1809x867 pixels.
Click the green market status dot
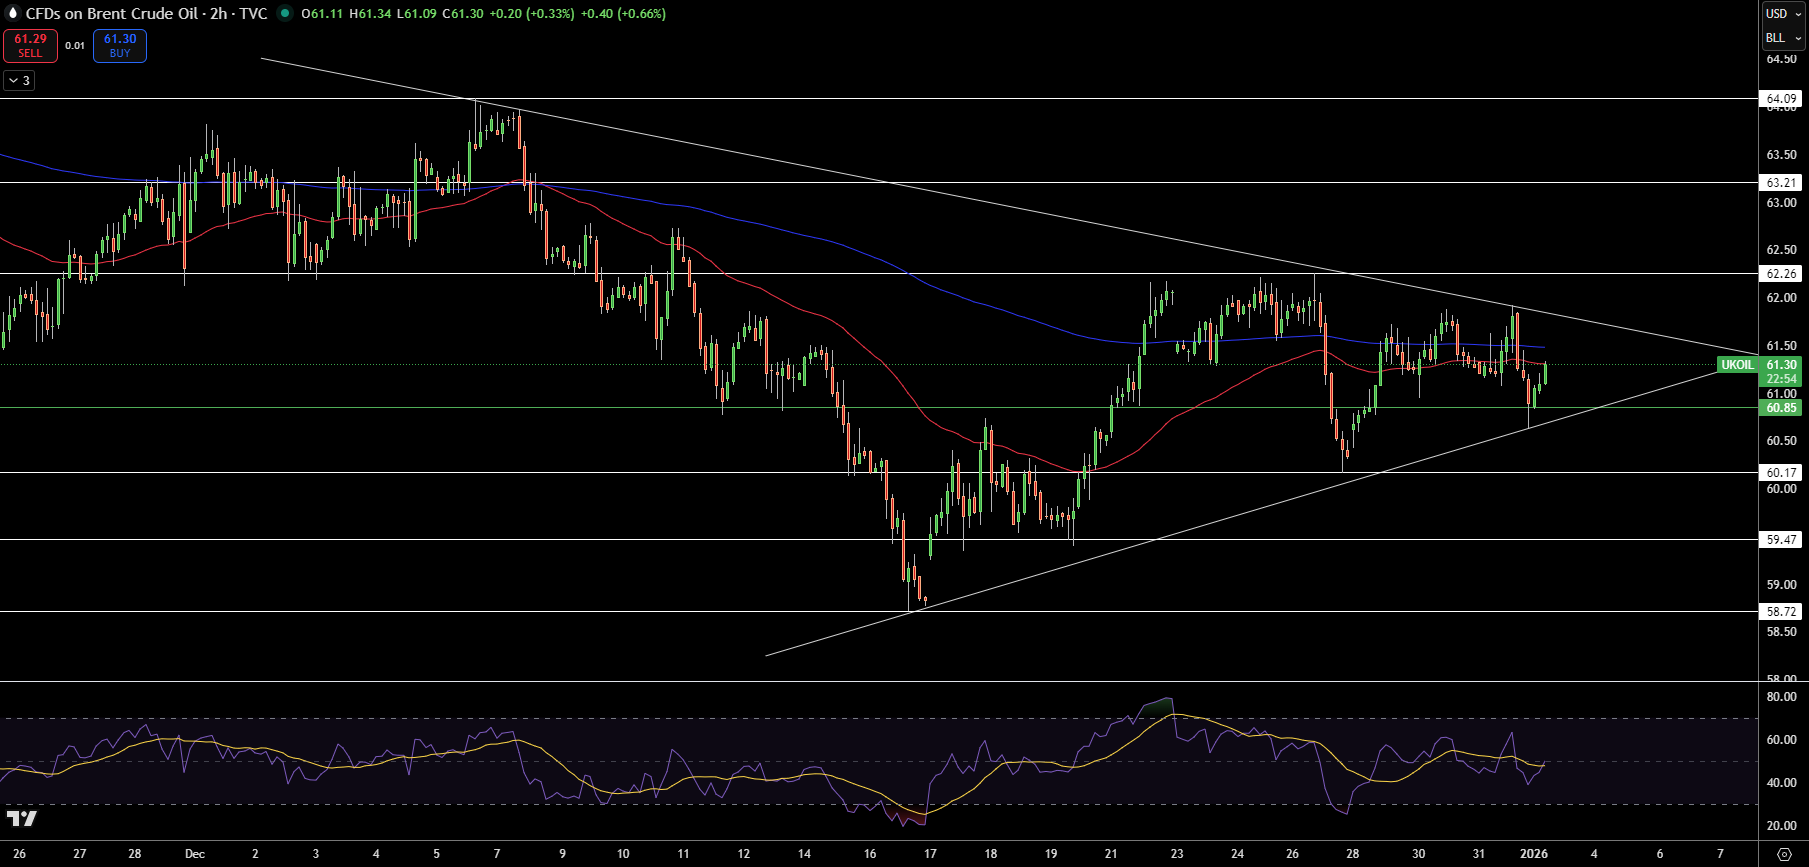(285, 14)
